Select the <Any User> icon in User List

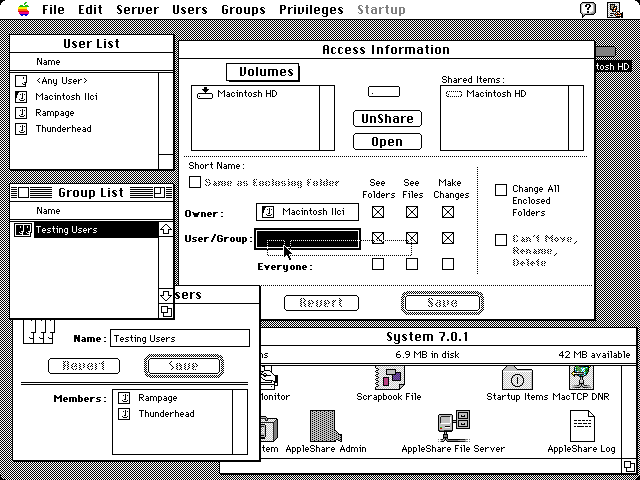pos(21,81)
